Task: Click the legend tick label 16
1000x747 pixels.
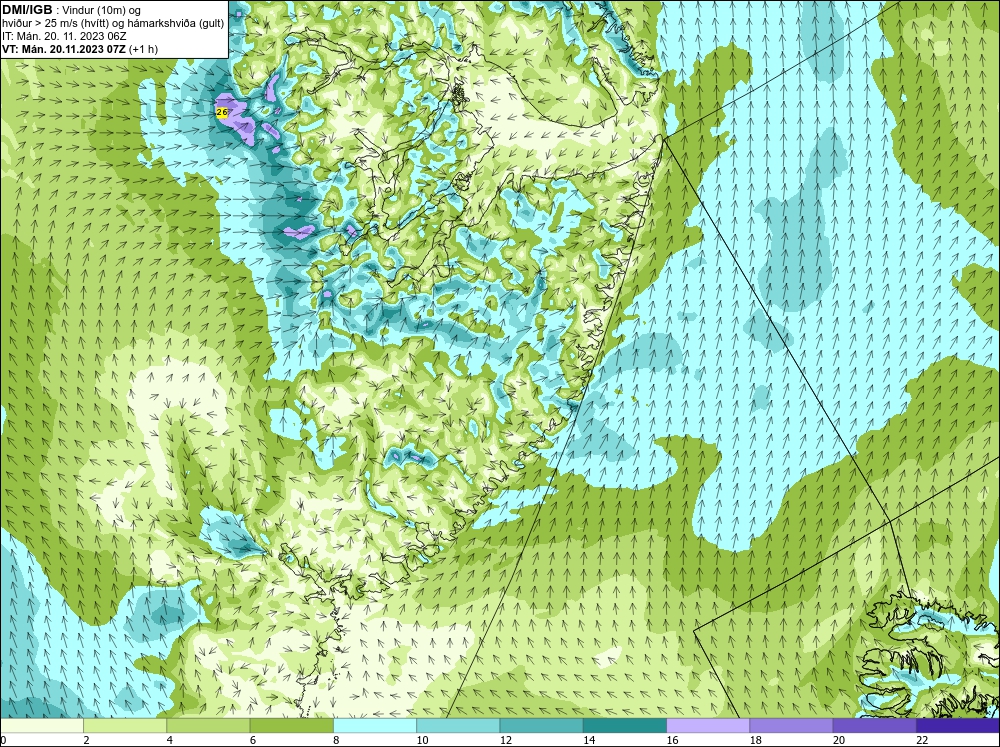Action: point(672,740)
